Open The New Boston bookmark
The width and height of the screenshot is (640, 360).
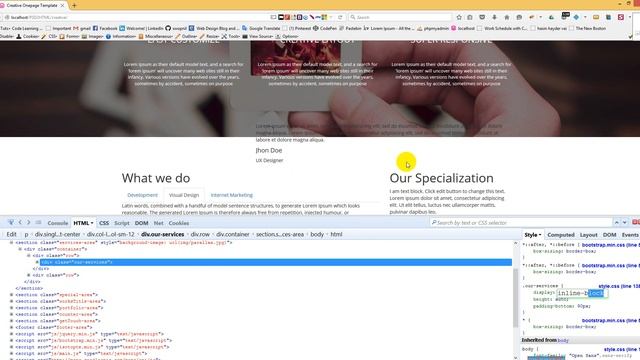588,28
